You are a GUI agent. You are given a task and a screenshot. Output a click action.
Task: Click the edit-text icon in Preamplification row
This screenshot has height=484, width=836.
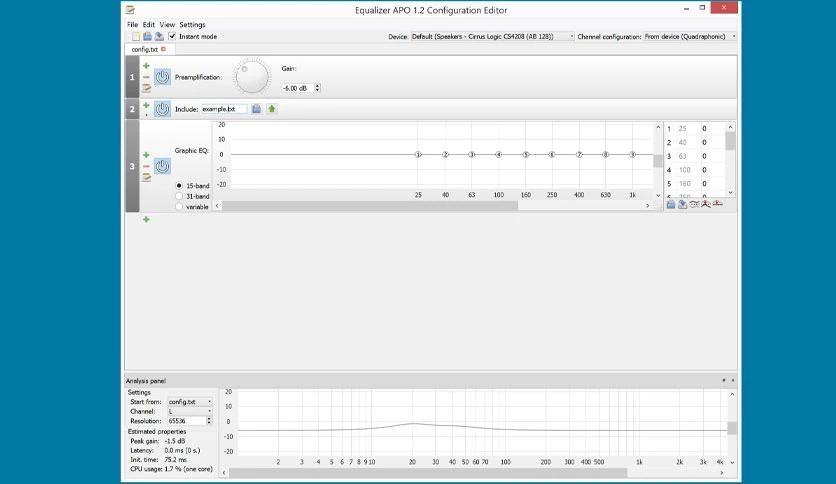click(146, 88)
